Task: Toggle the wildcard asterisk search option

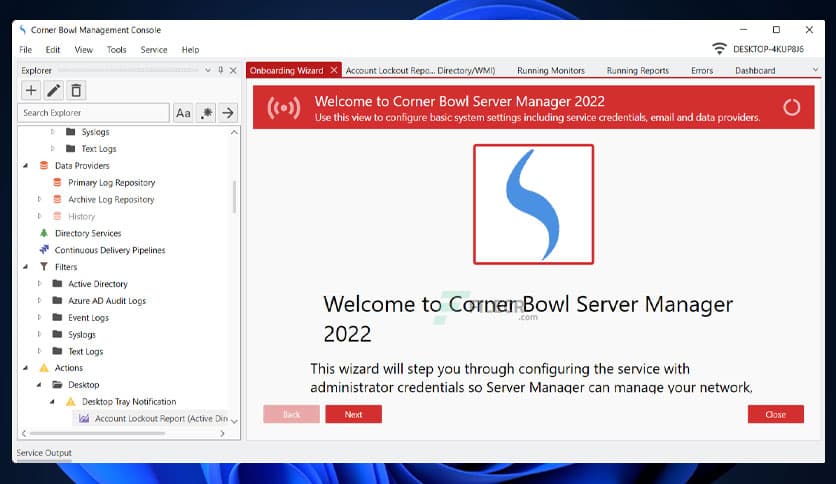Action: [206, 113]
